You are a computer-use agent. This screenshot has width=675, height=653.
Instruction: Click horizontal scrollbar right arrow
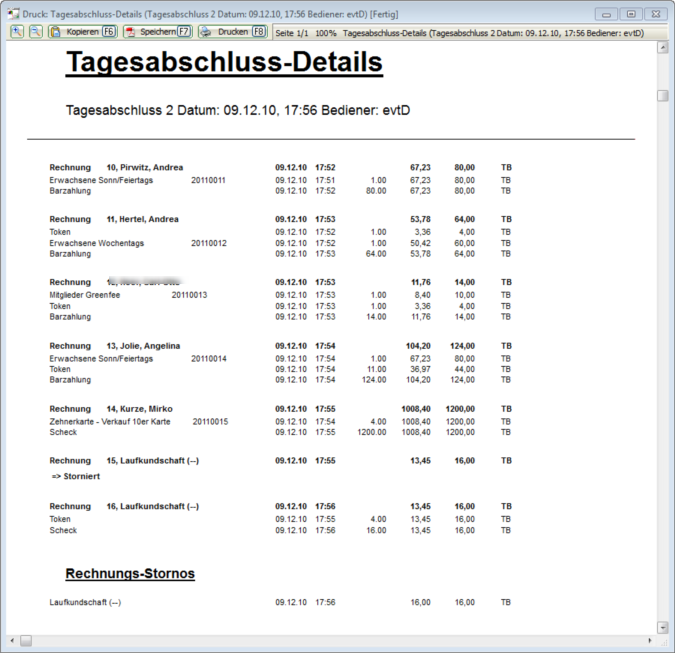(x=650, y=641)
